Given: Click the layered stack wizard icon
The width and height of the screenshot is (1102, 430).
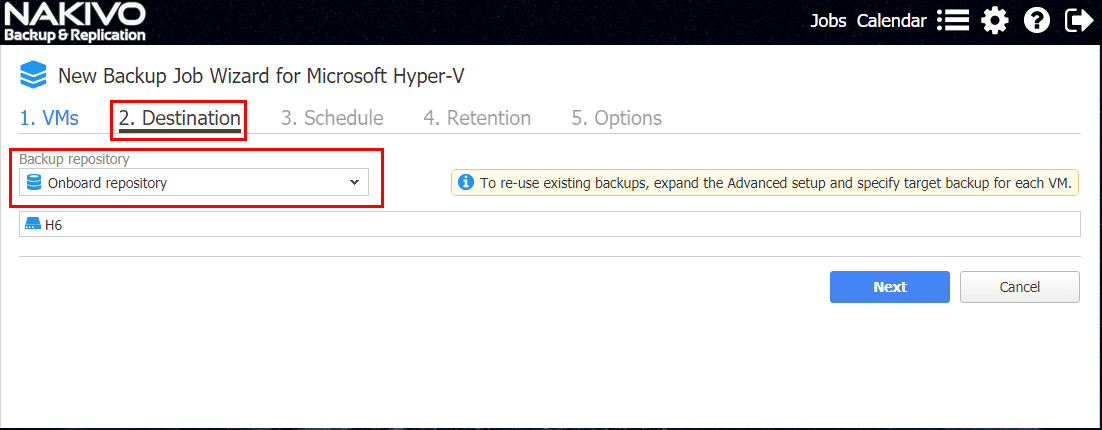Looking at the screenshot, I should pyautogui.click(x=34, y=75).
